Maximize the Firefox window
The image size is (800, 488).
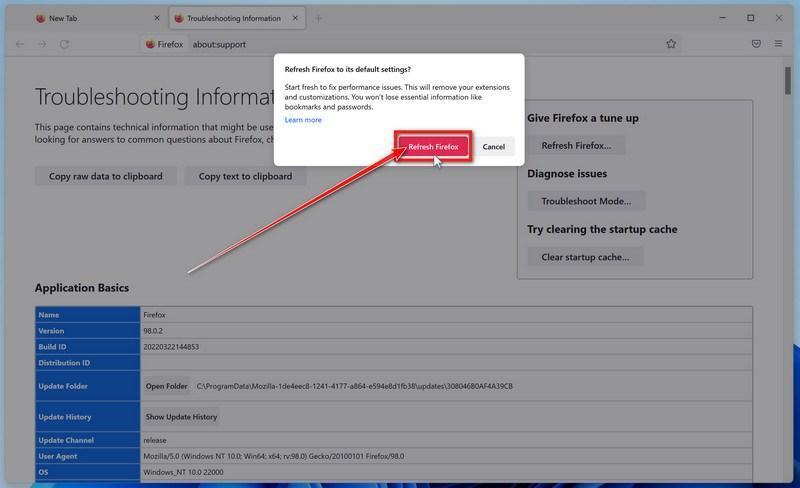click(751, 18)
